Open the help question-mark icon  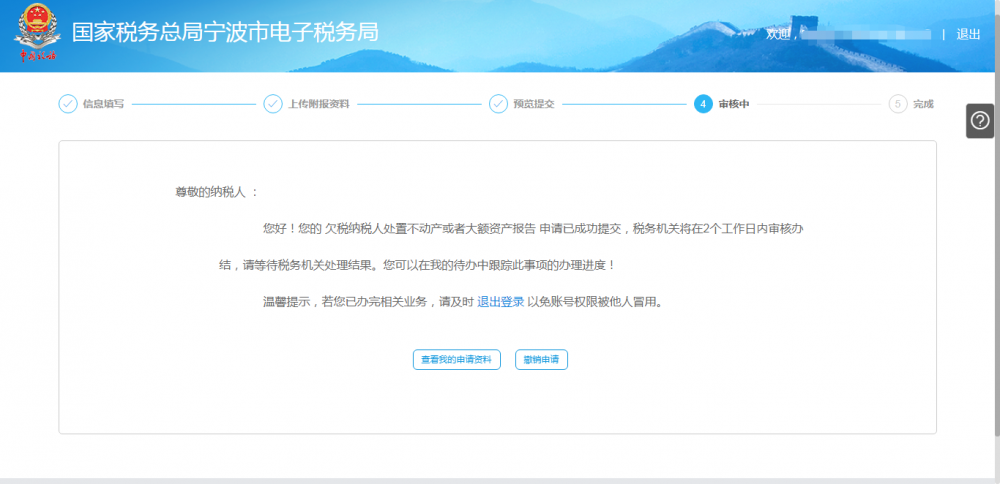coord(980,121)
